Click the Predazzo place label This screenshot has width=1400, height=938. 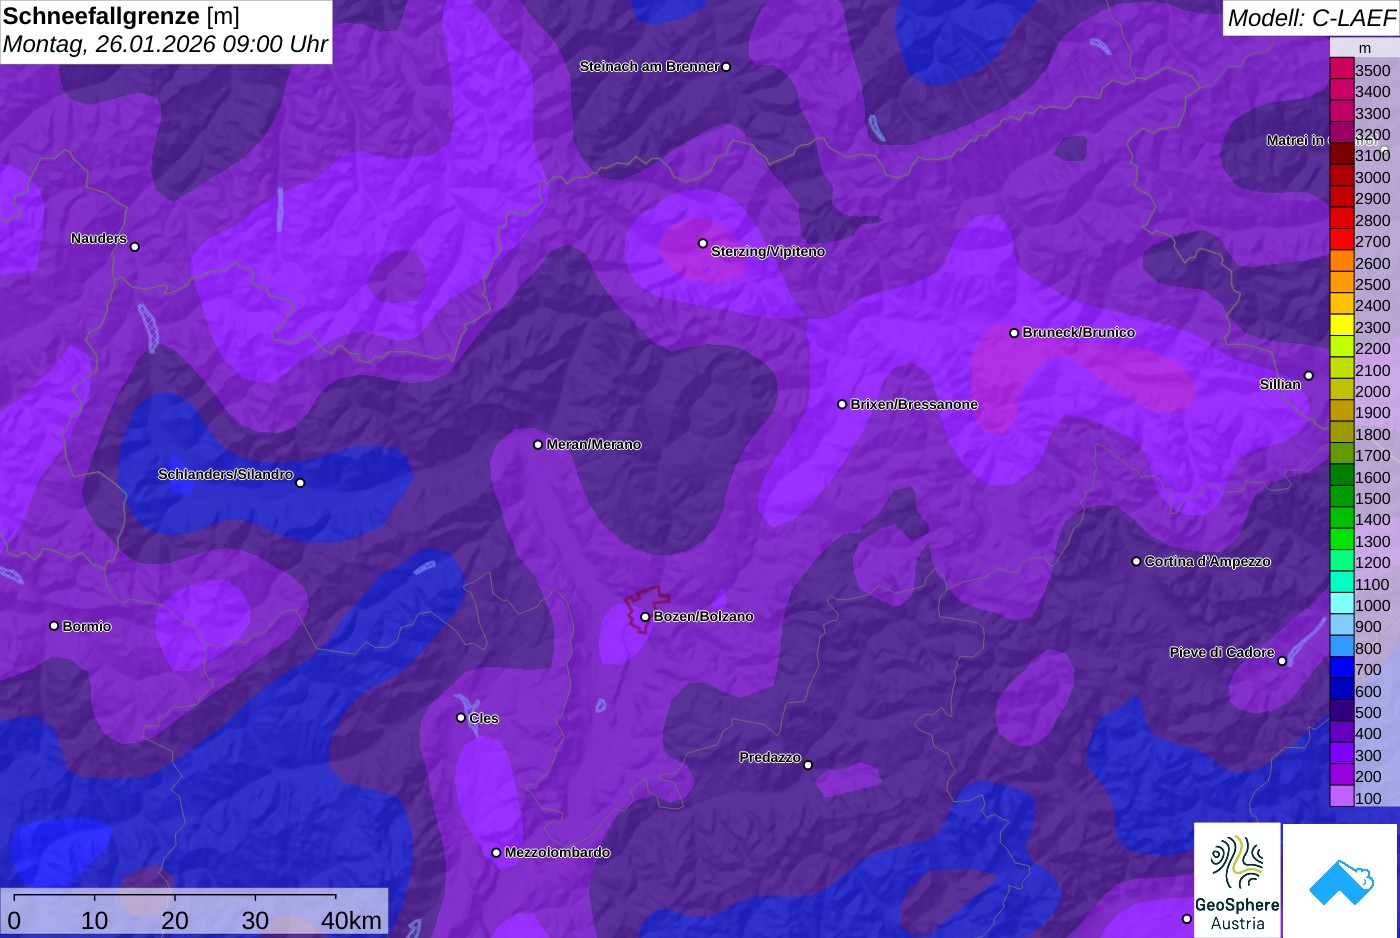coord(770,757)
